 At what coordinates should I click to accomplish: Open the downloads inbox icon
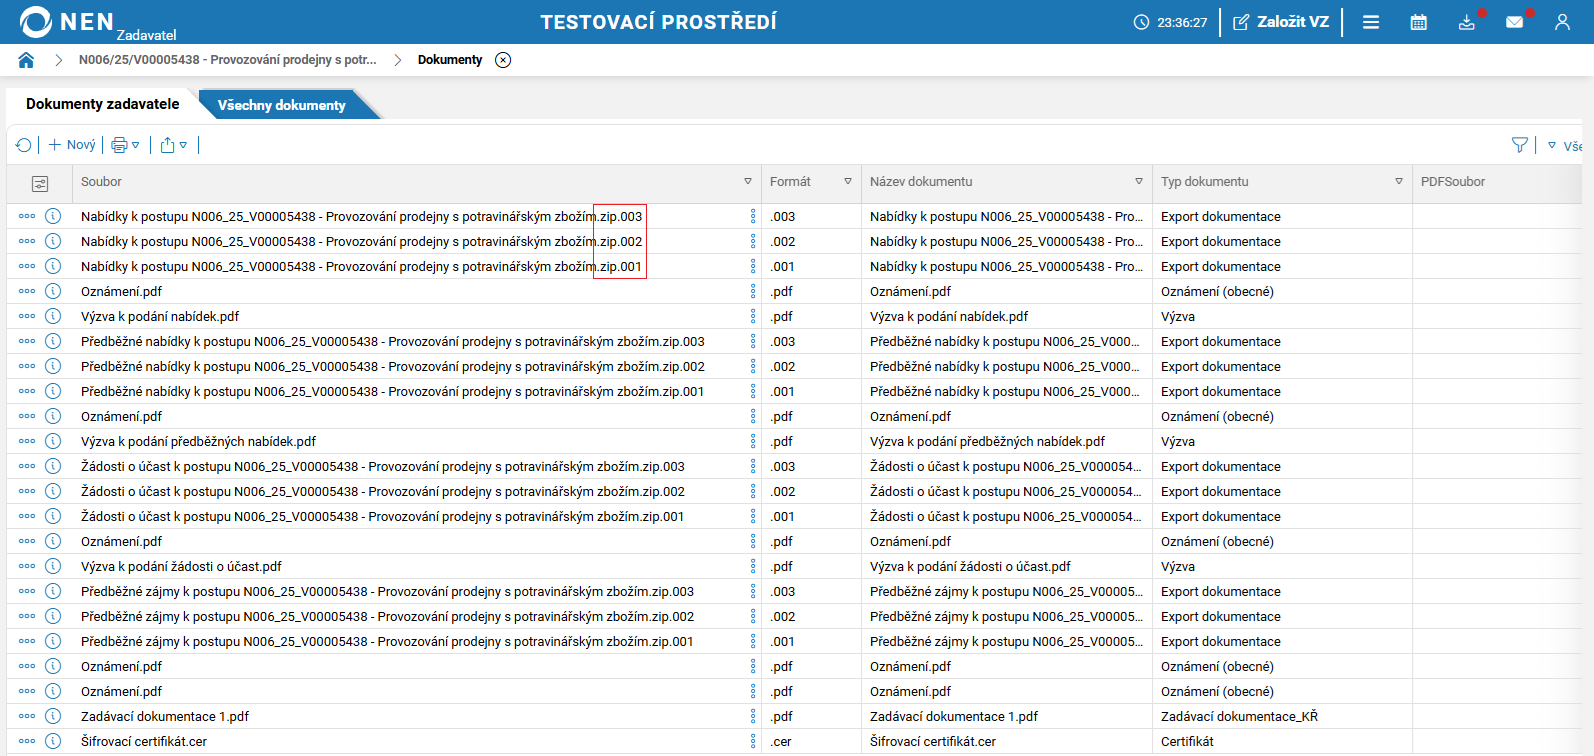click(1466, 22)
